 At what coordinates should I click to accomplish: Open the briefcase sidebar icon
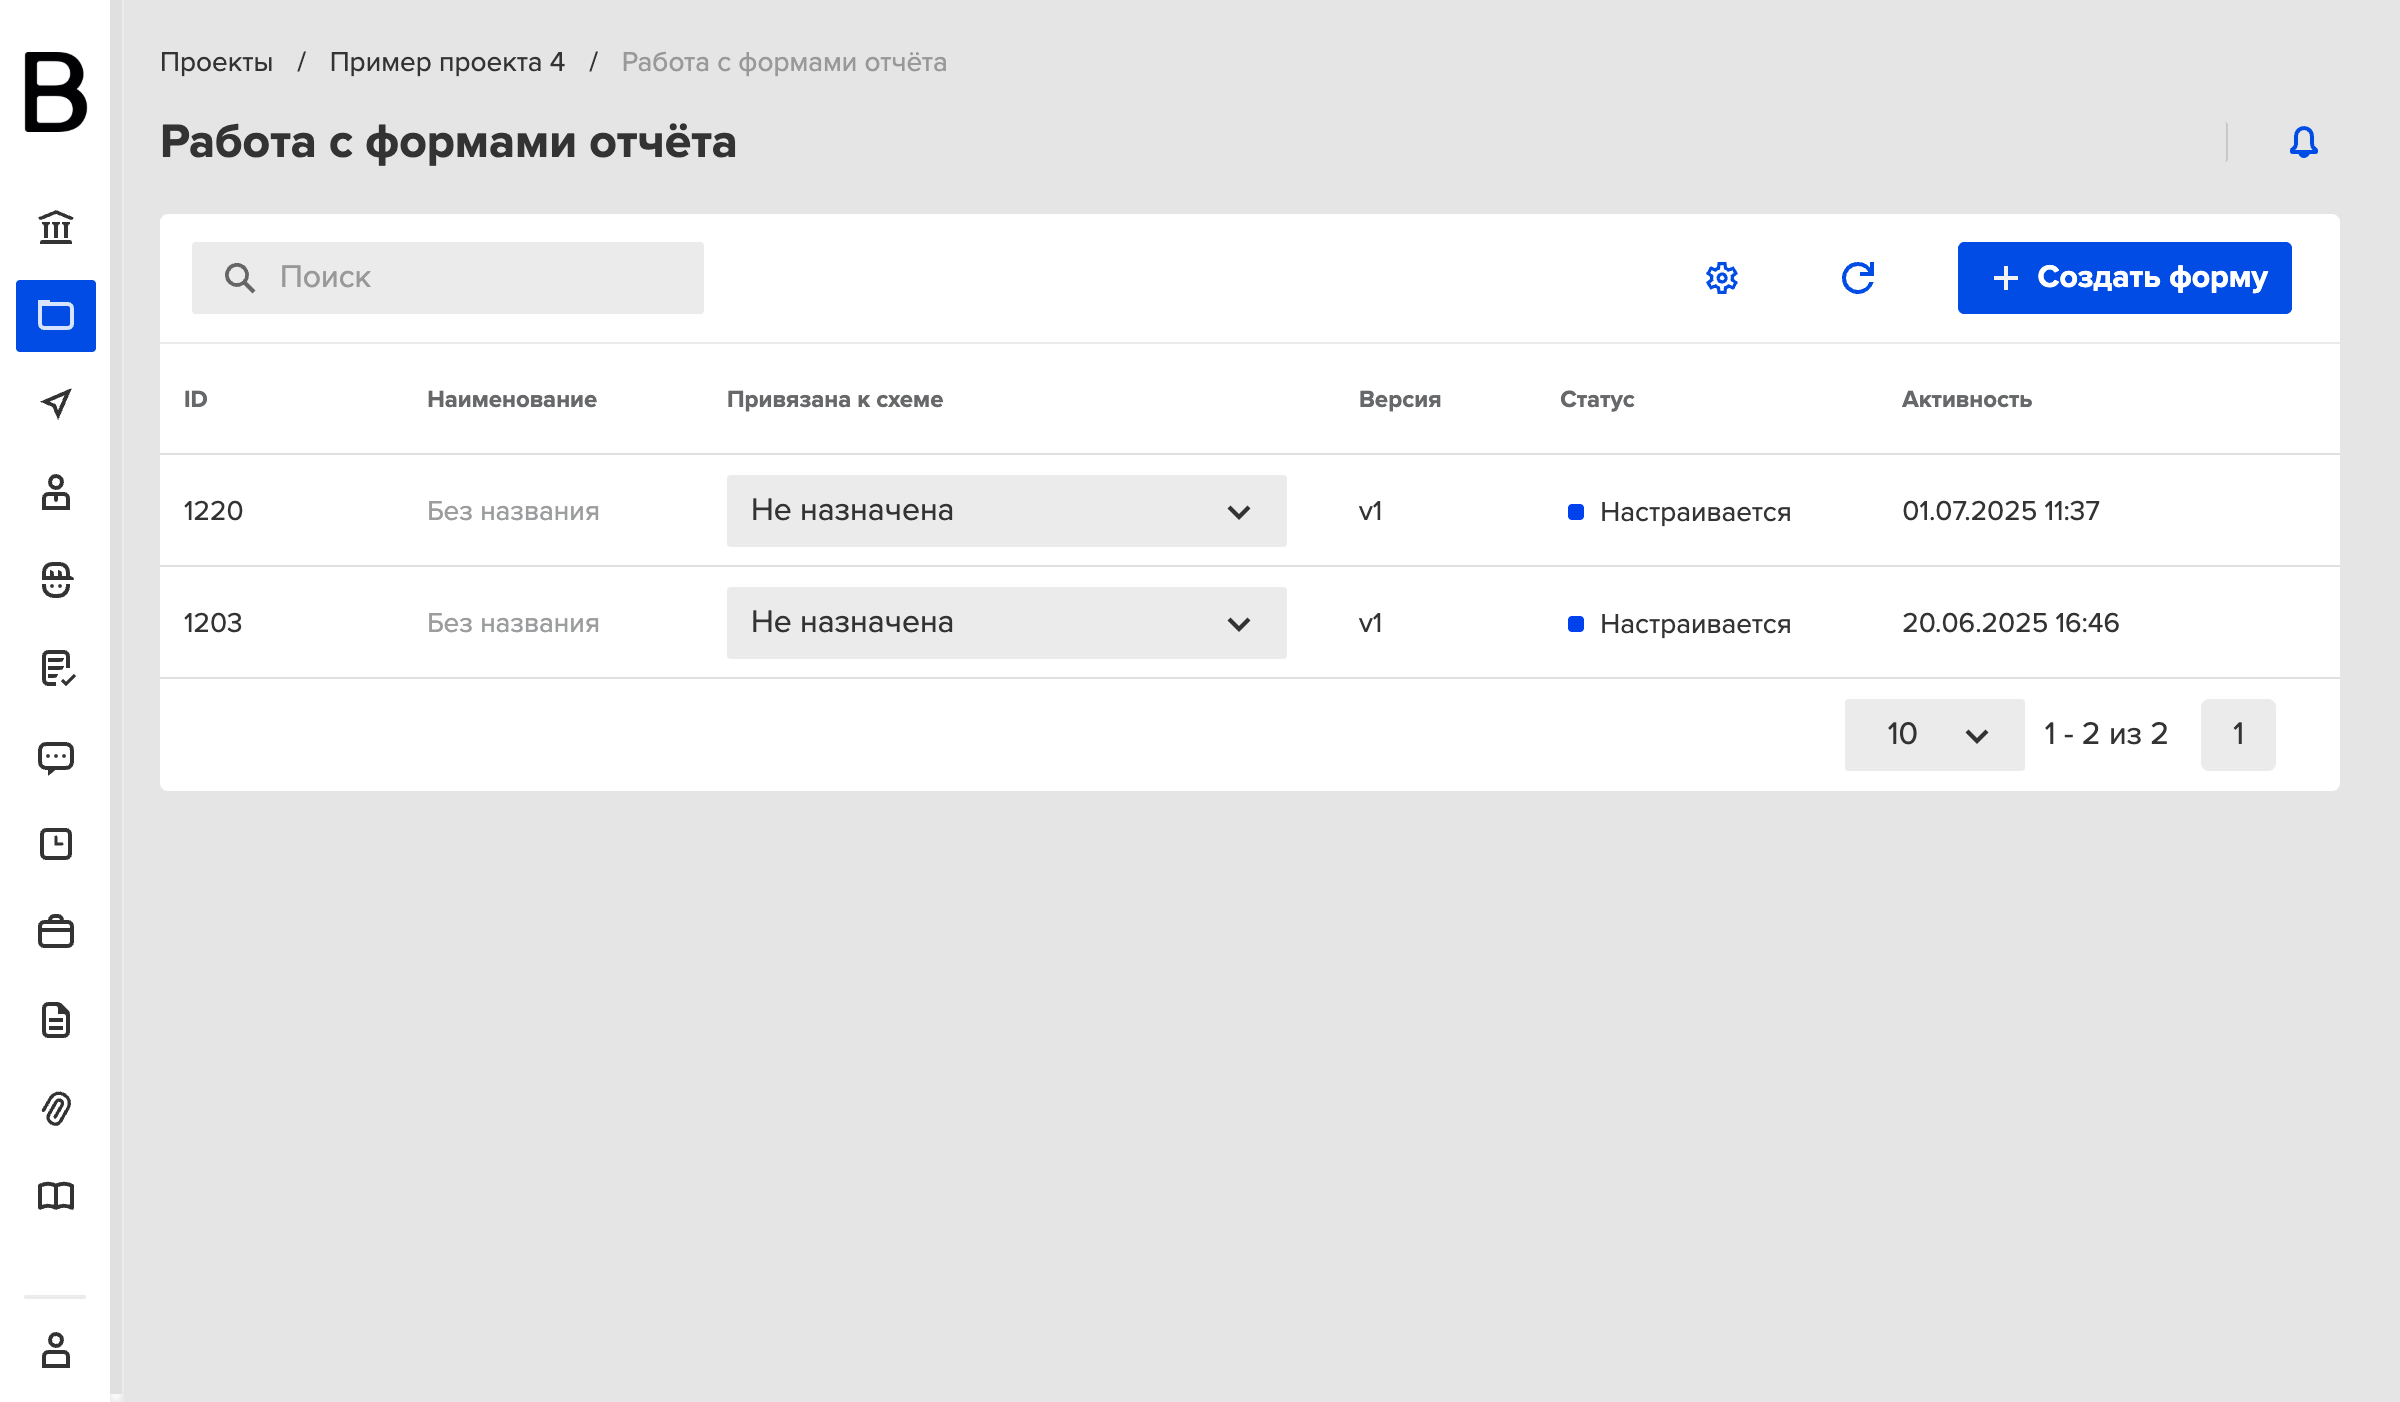(x=56, y=932)
